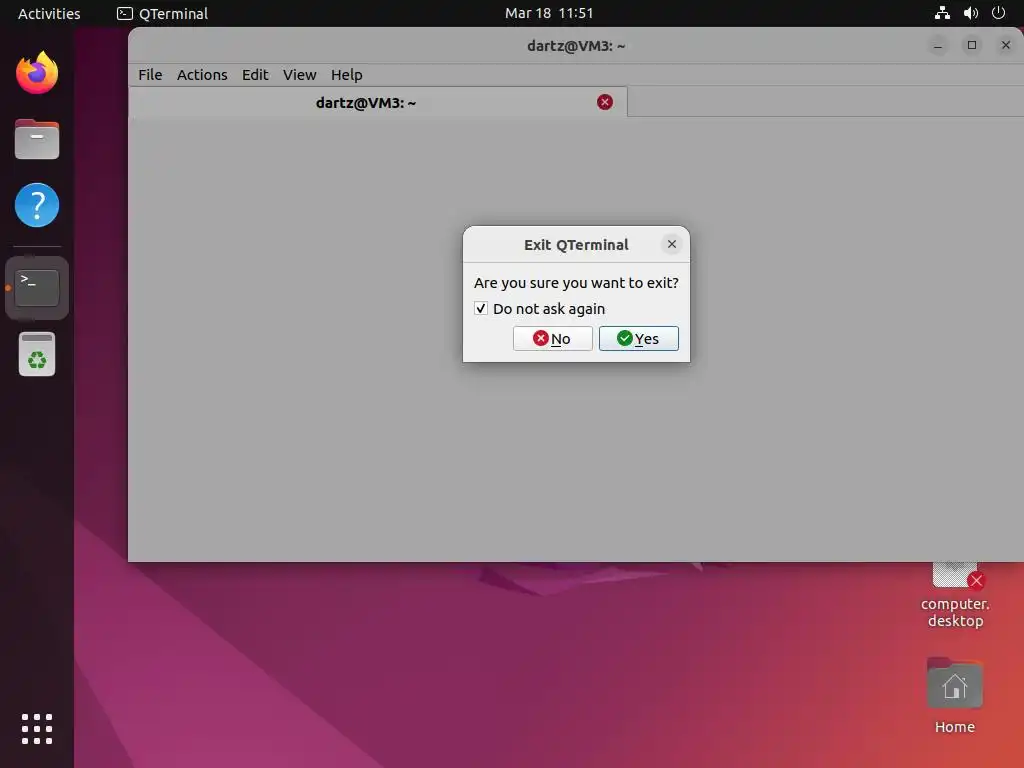Open Files manager from the dock
1024x768 pixels.
[37, 138]
